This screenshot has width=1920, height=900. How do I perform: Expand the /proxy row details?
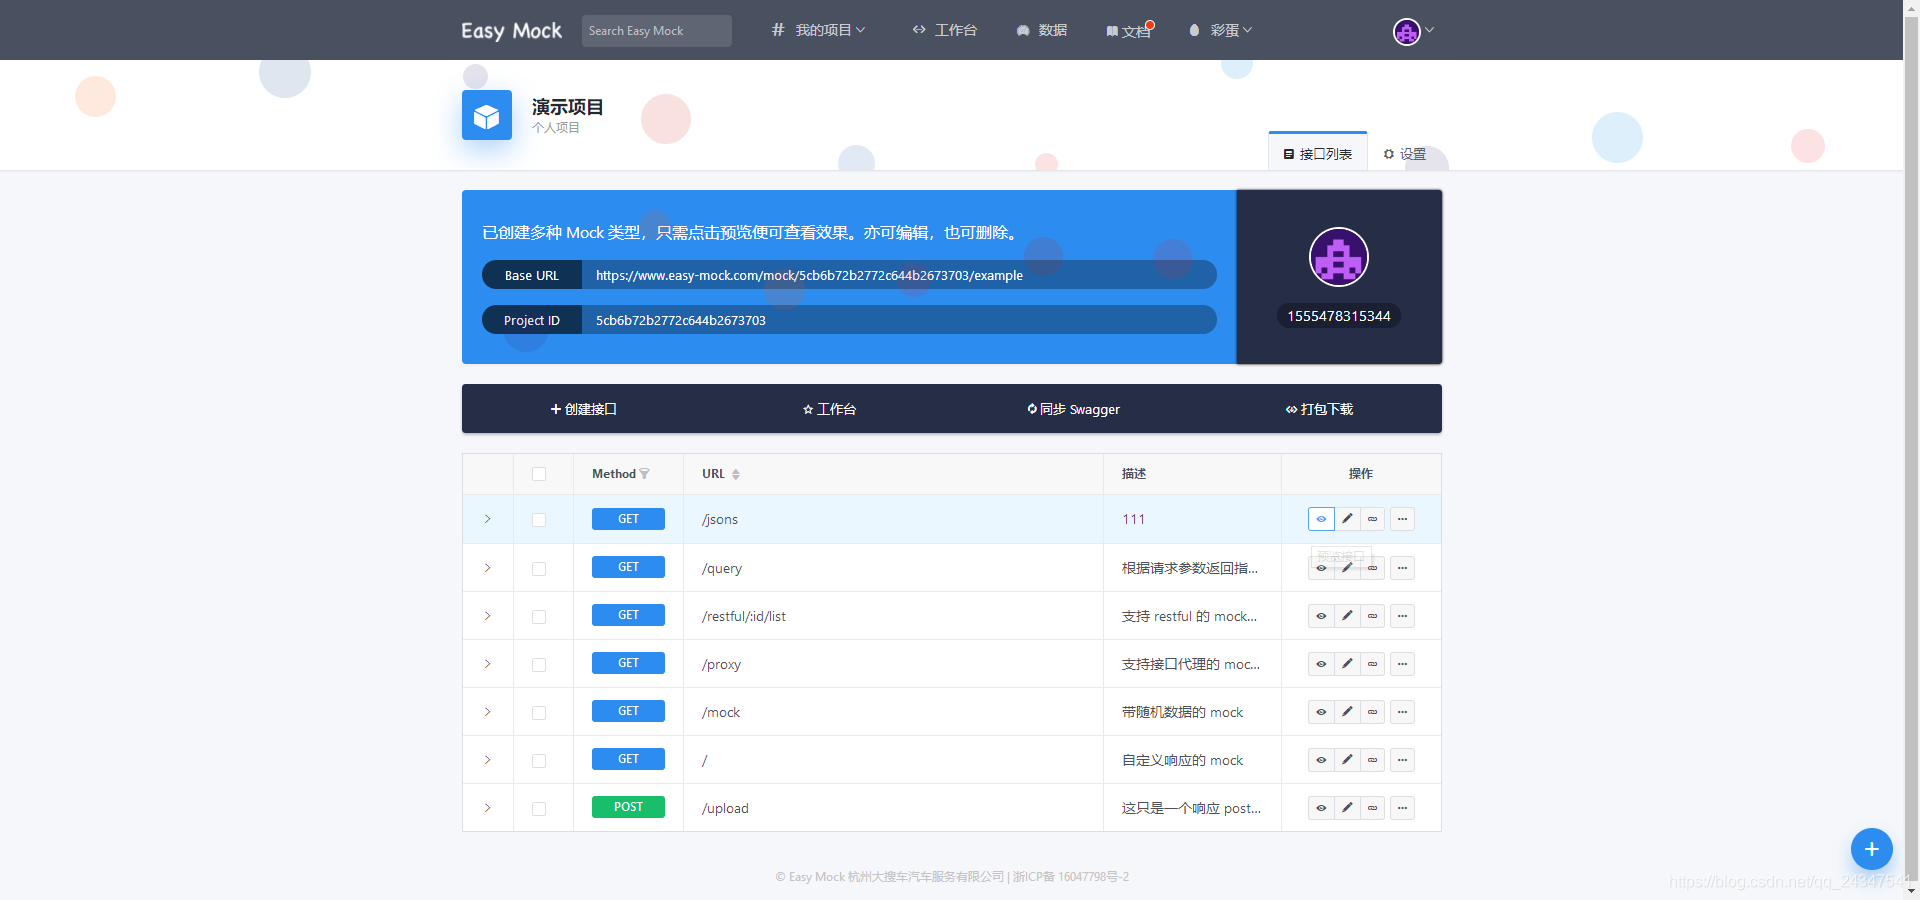[488, 664]
